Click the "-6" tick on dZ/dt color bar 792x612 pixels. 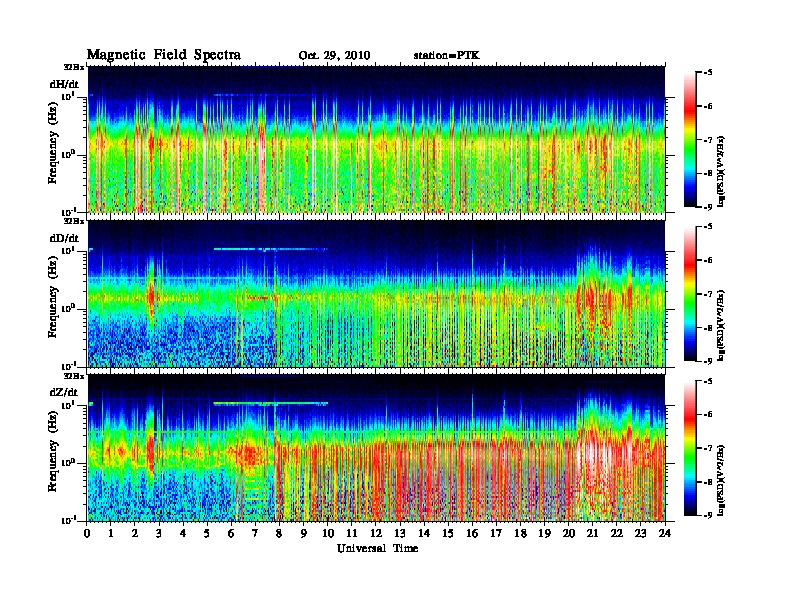(708, 415)
